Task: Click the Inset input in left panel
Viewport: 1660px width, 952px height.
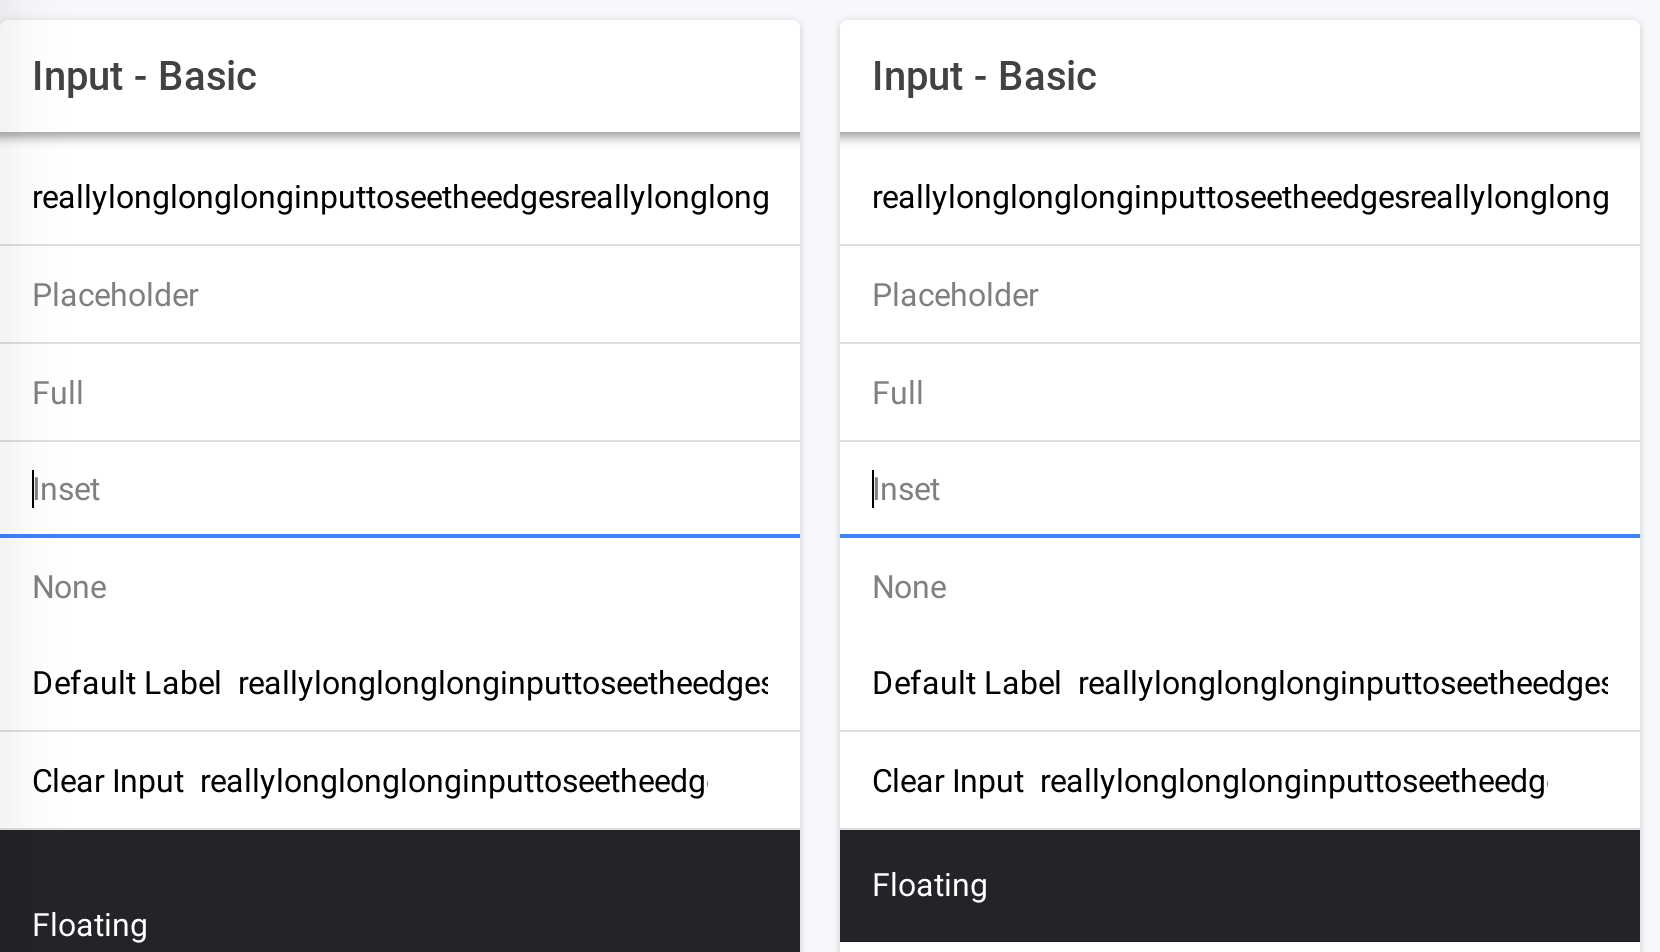Action: pos(400,489)
